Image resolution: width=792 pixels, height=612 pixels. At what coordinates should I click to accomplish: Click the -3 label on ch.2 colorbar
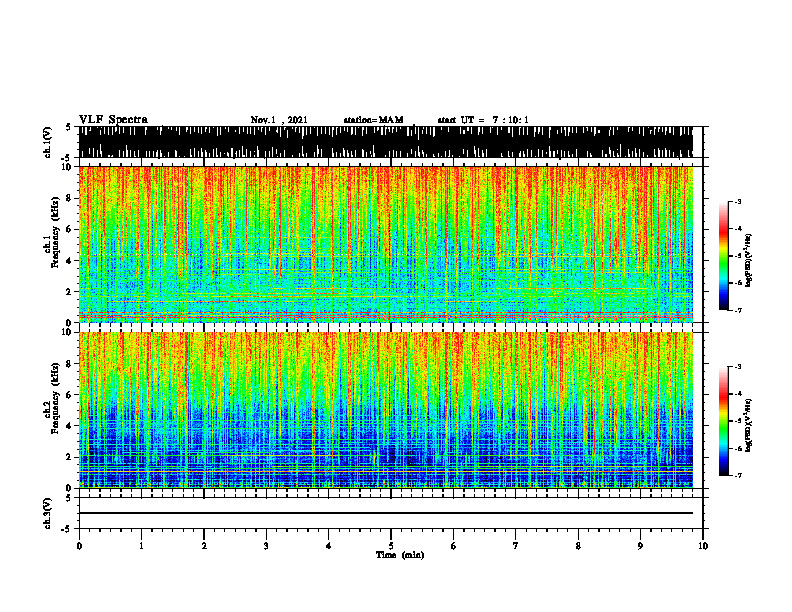738,367
